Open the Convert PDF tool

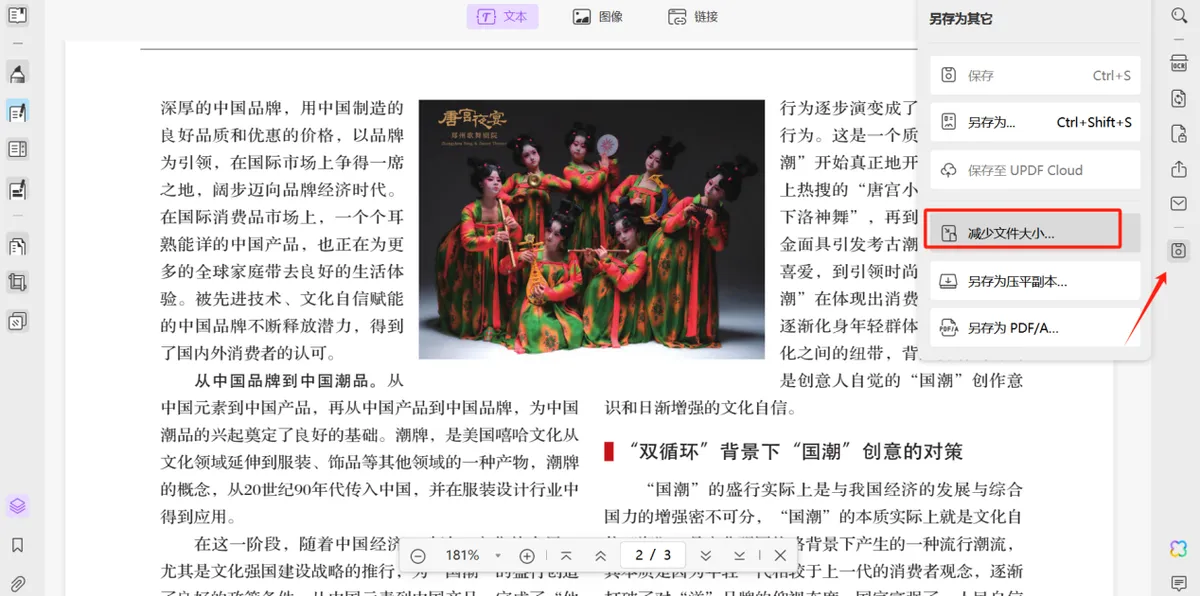pos(1178,98)
